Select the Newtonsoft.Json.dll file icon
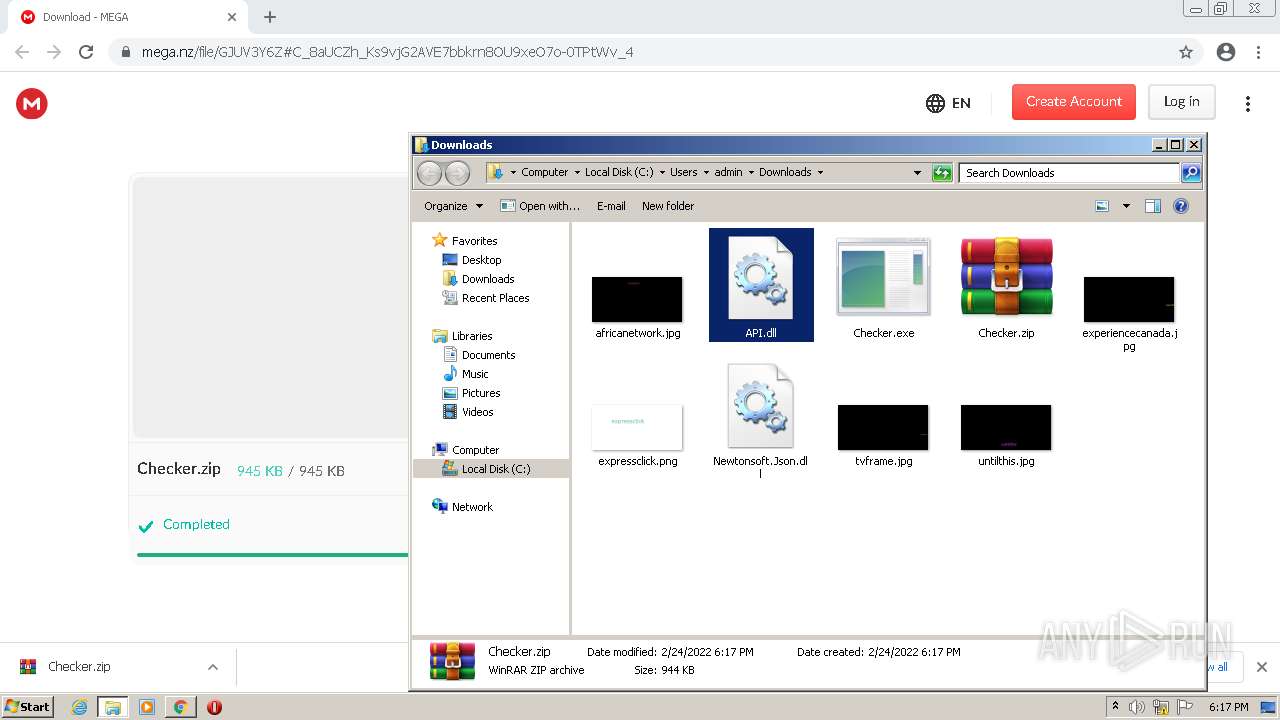The height and width of the screenshot is (720, 1280). [x=761, y=406]
